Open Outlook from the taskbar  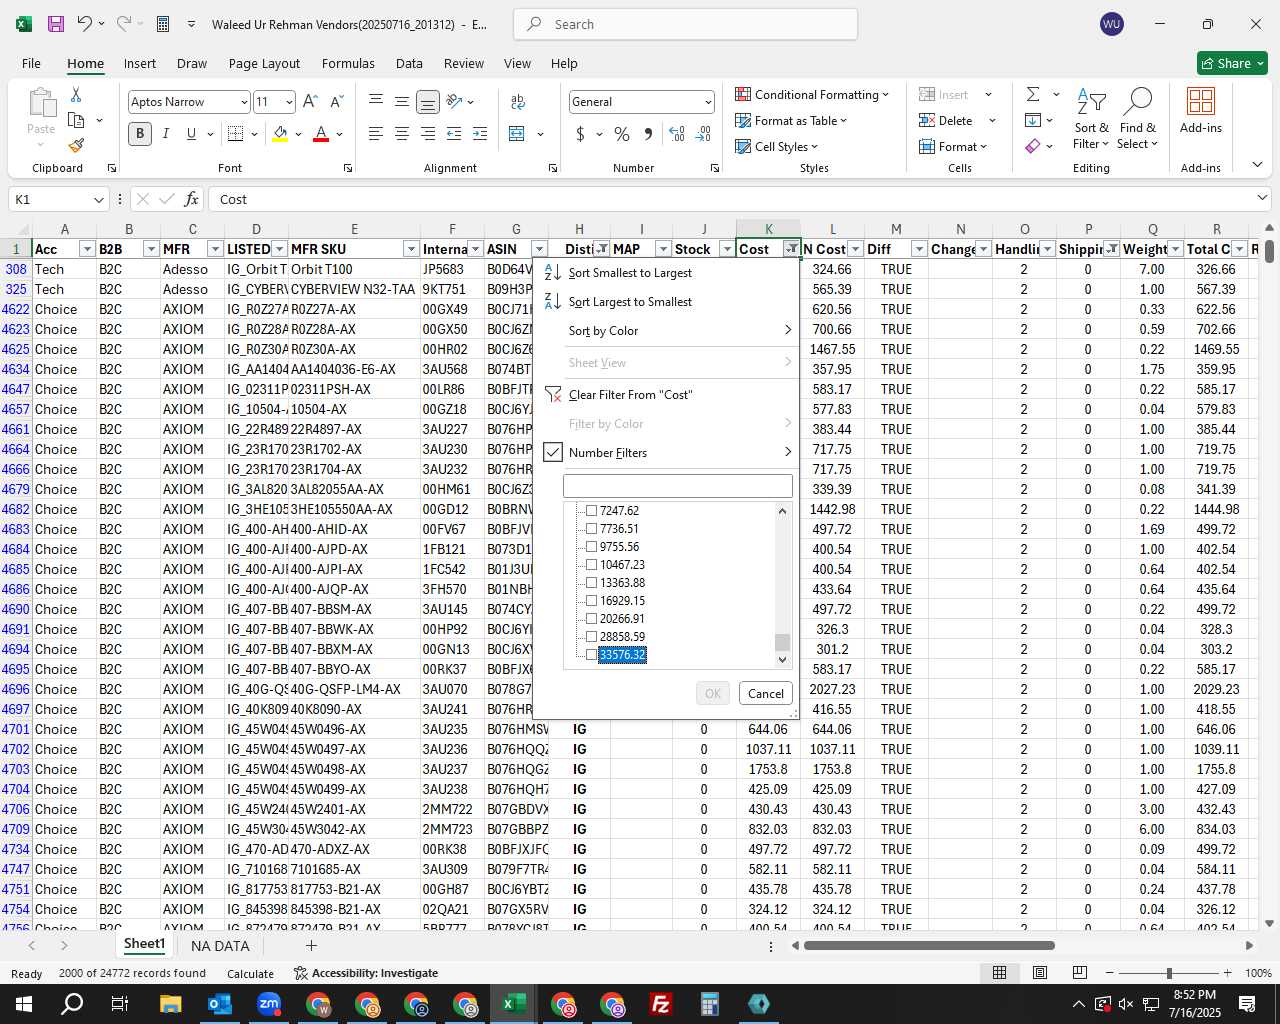pos(220,1004)
